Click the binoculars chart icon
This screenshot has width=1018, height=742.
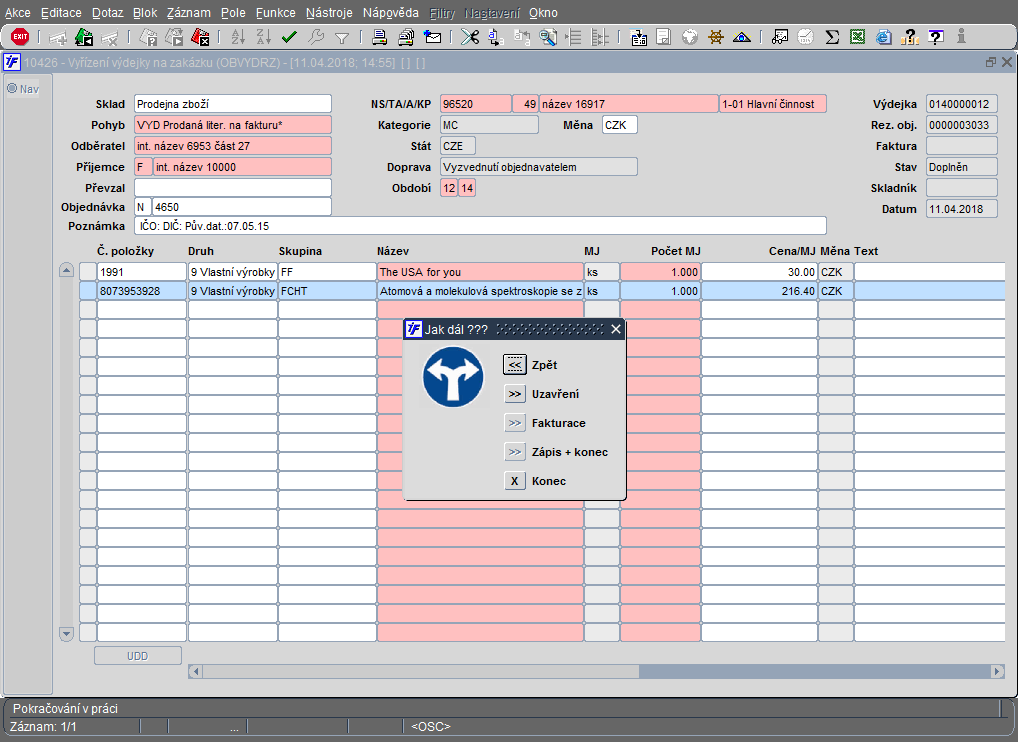coord(780,37)
